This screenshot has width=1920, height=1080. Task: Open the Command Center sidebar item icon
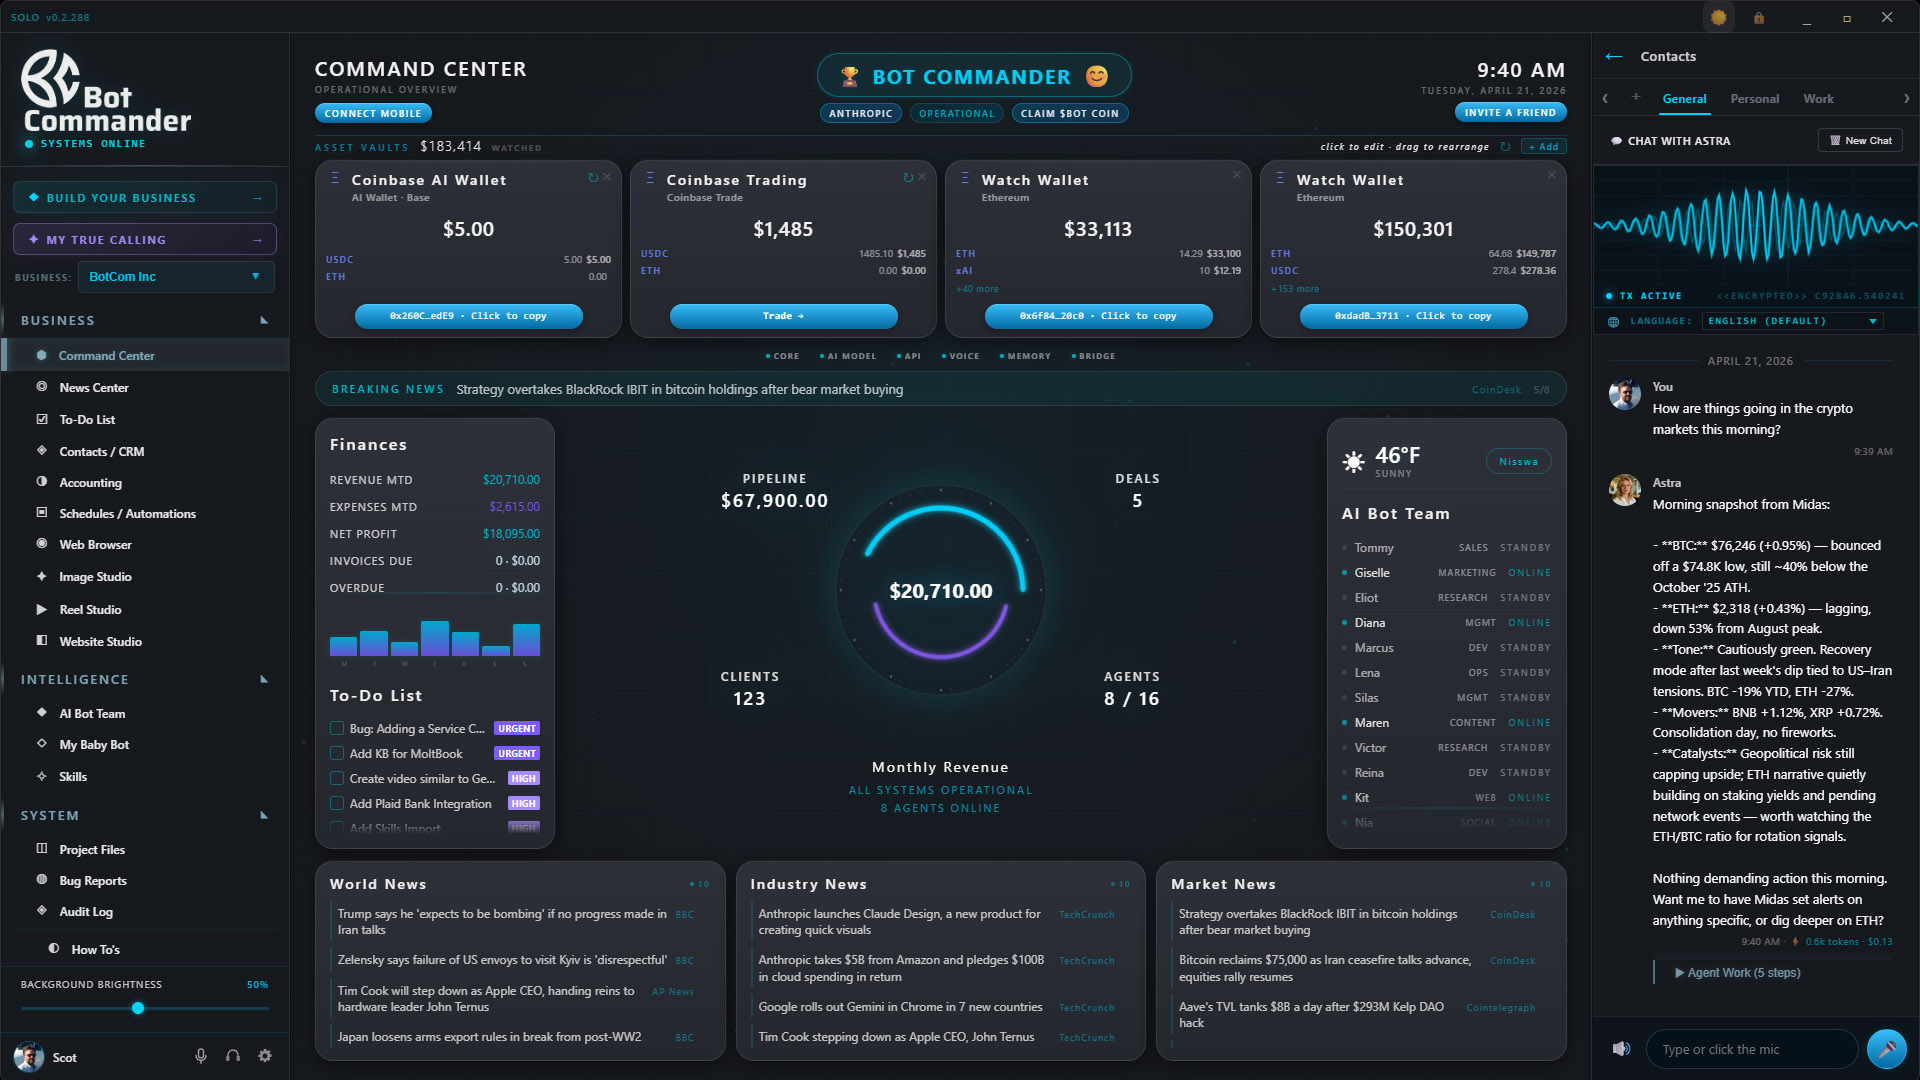[x=41, y=355]
